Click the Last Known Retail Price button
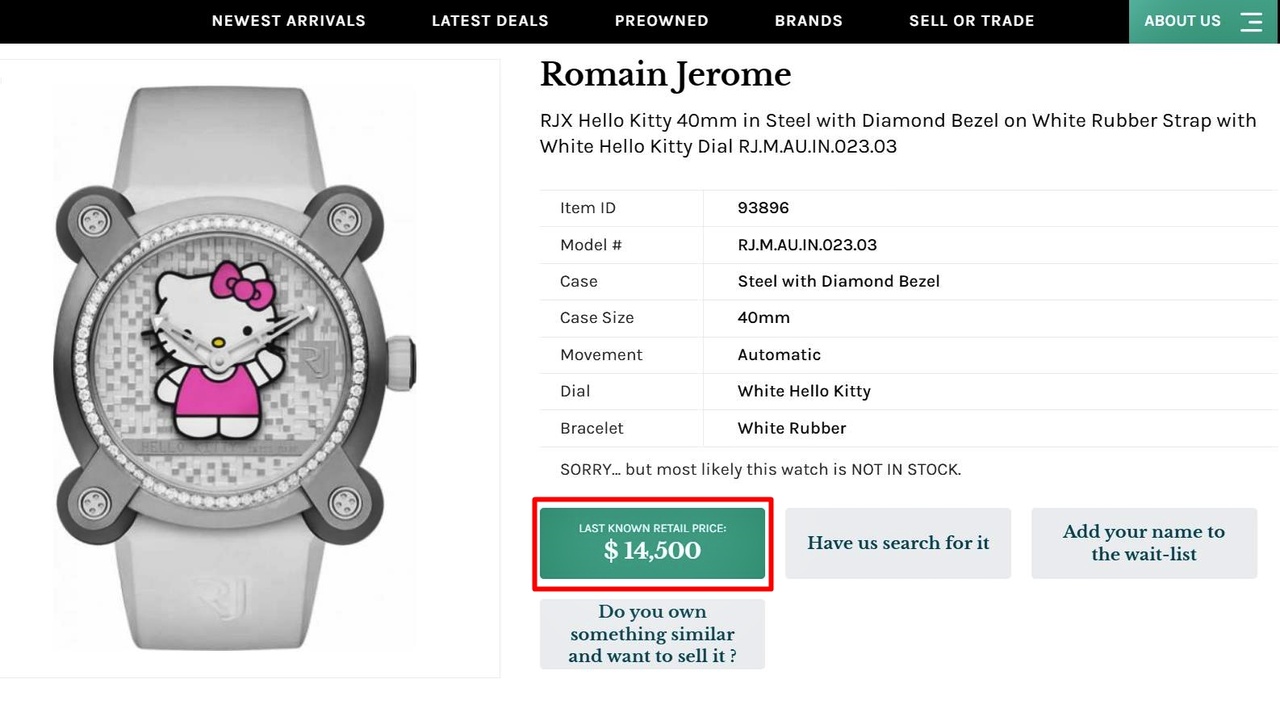Image resolution: width=1280 pixels, height=717 pixels. click(652, 543)
